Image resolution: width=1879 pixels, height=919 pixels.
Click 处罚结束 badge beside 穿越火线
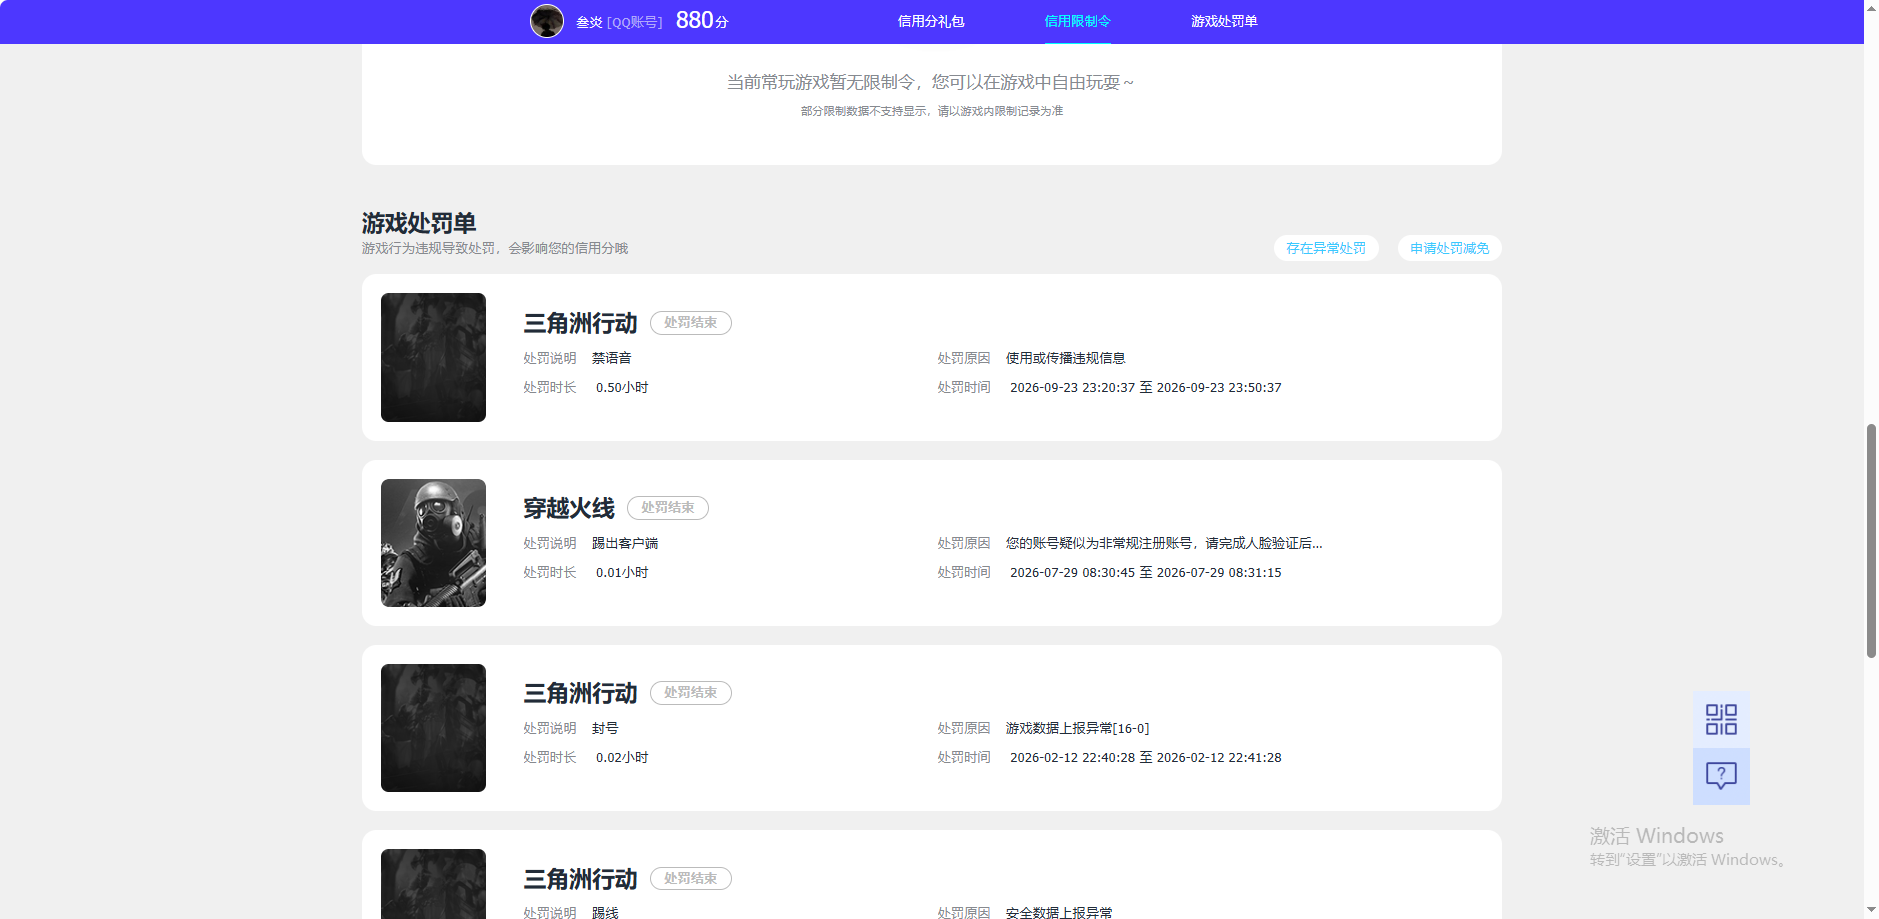tap(668, 508)
